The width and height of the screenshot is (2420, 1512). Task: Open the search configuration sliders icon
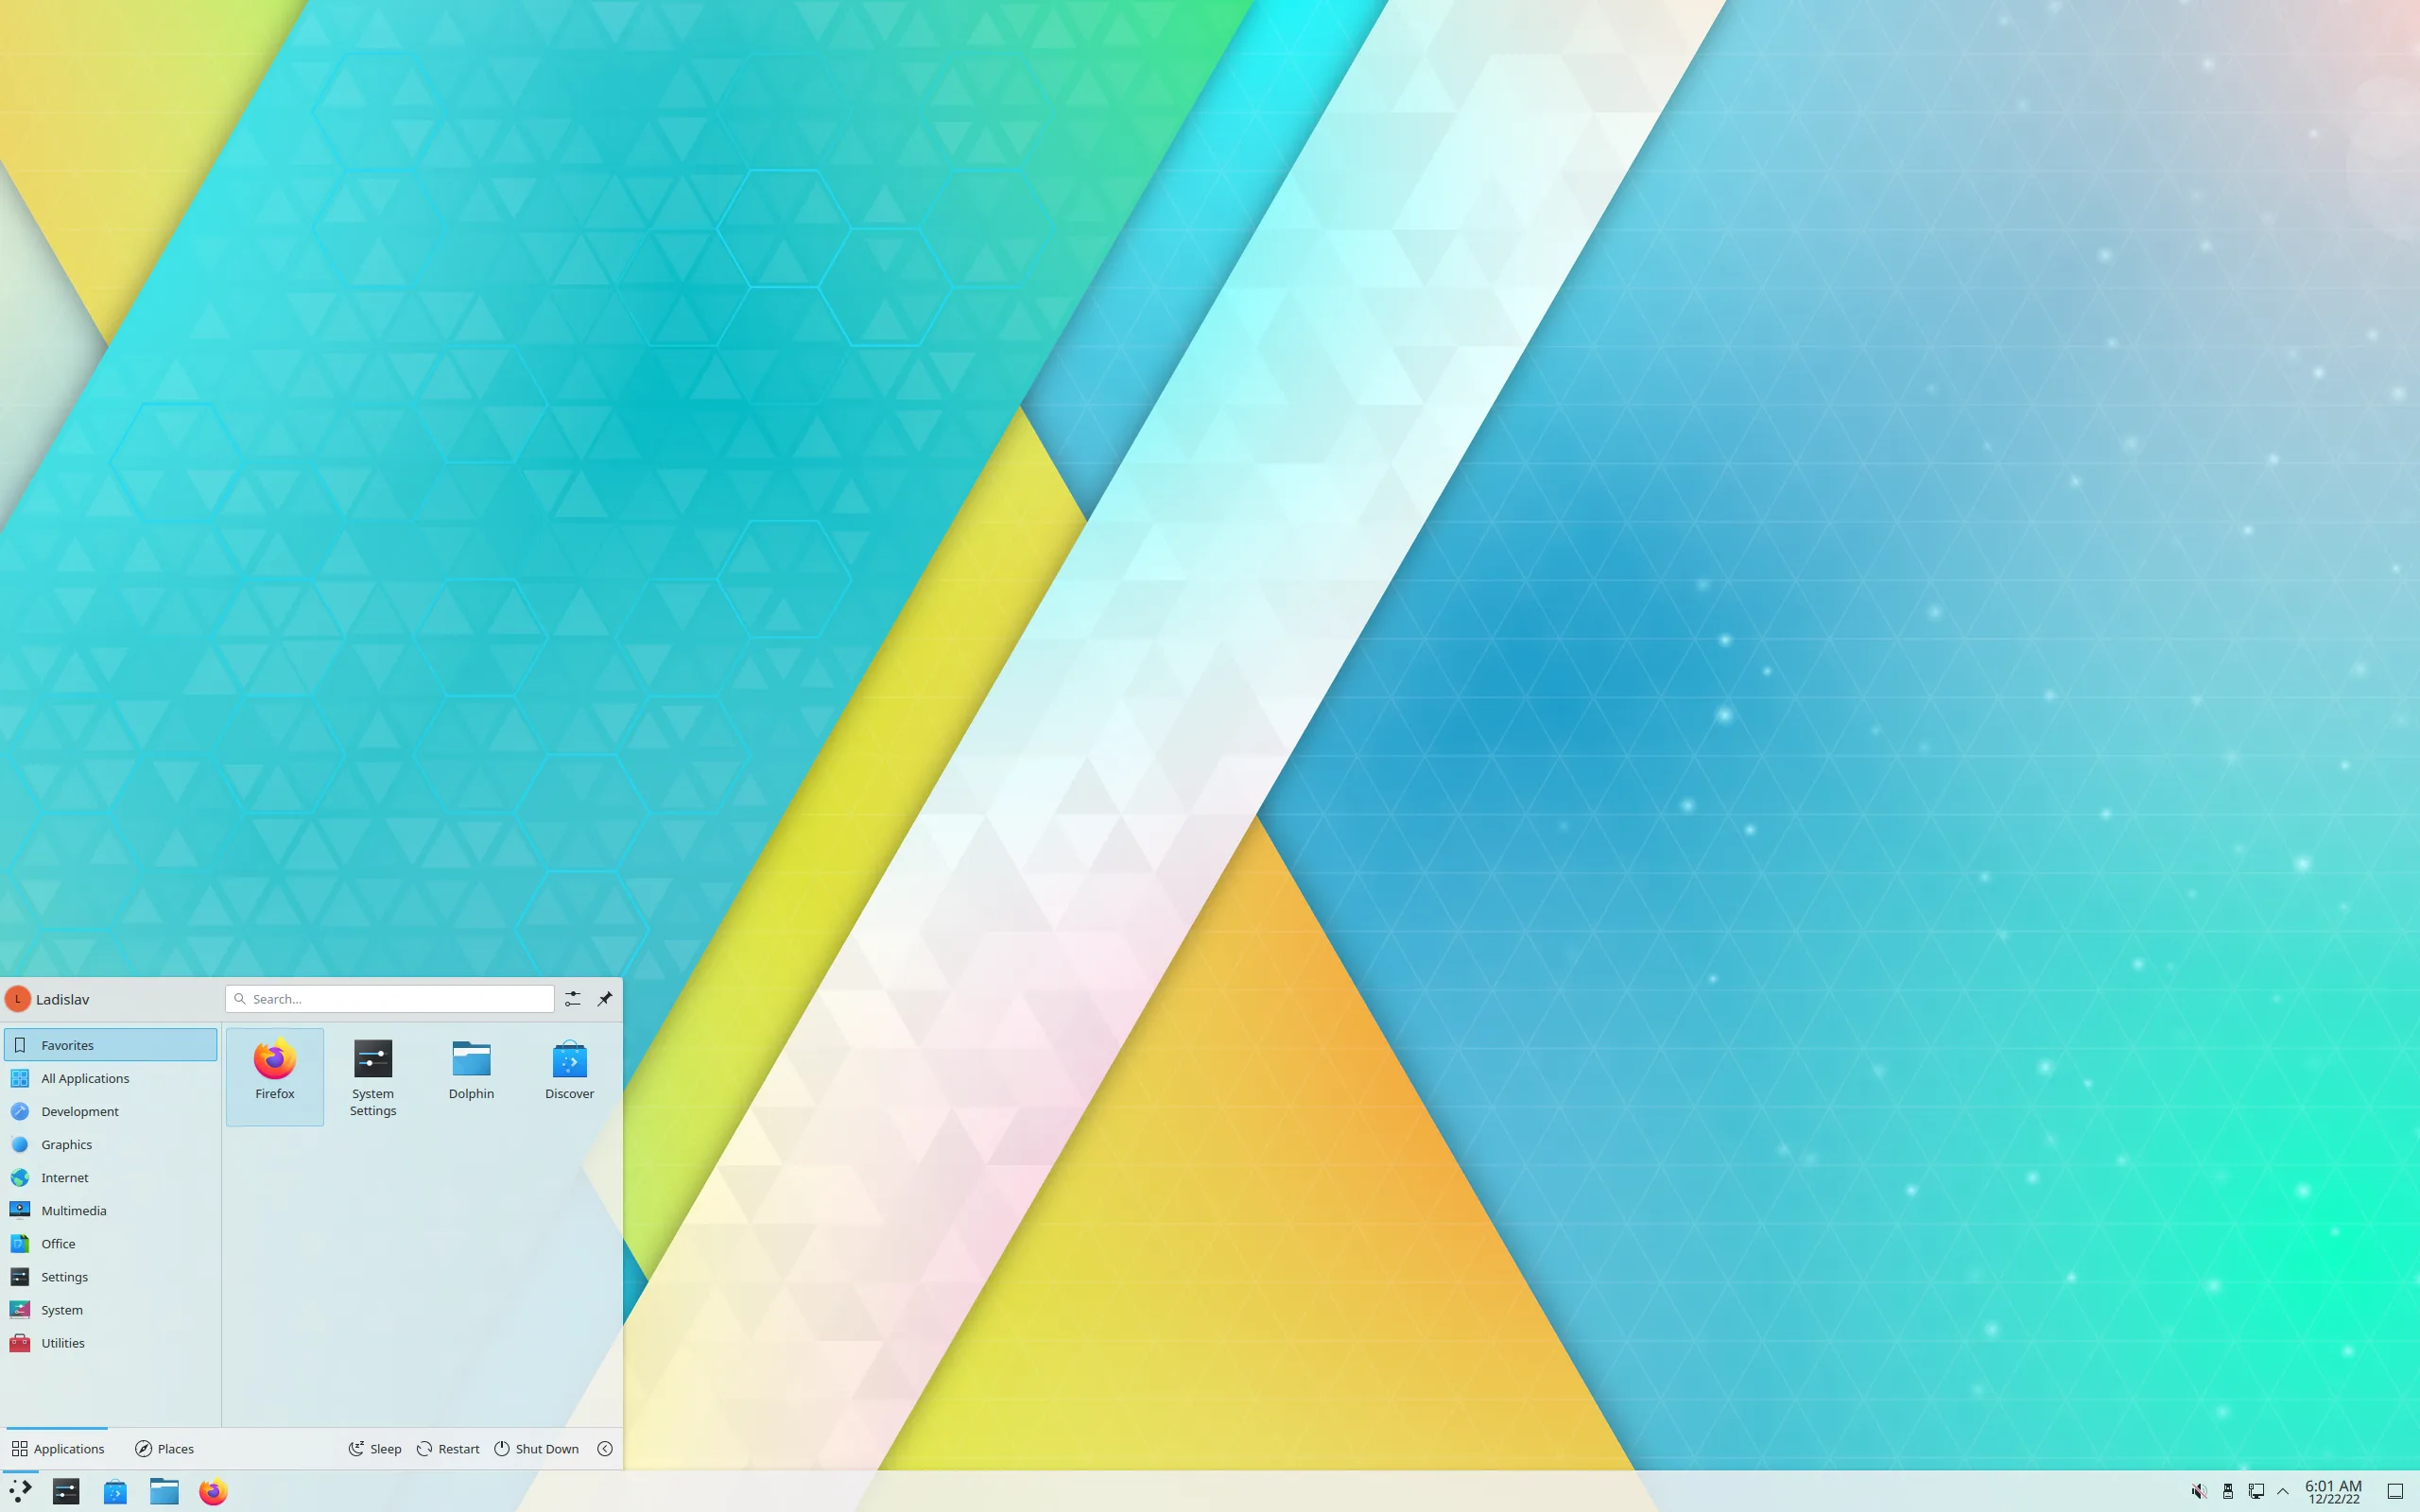click(573, 998)
